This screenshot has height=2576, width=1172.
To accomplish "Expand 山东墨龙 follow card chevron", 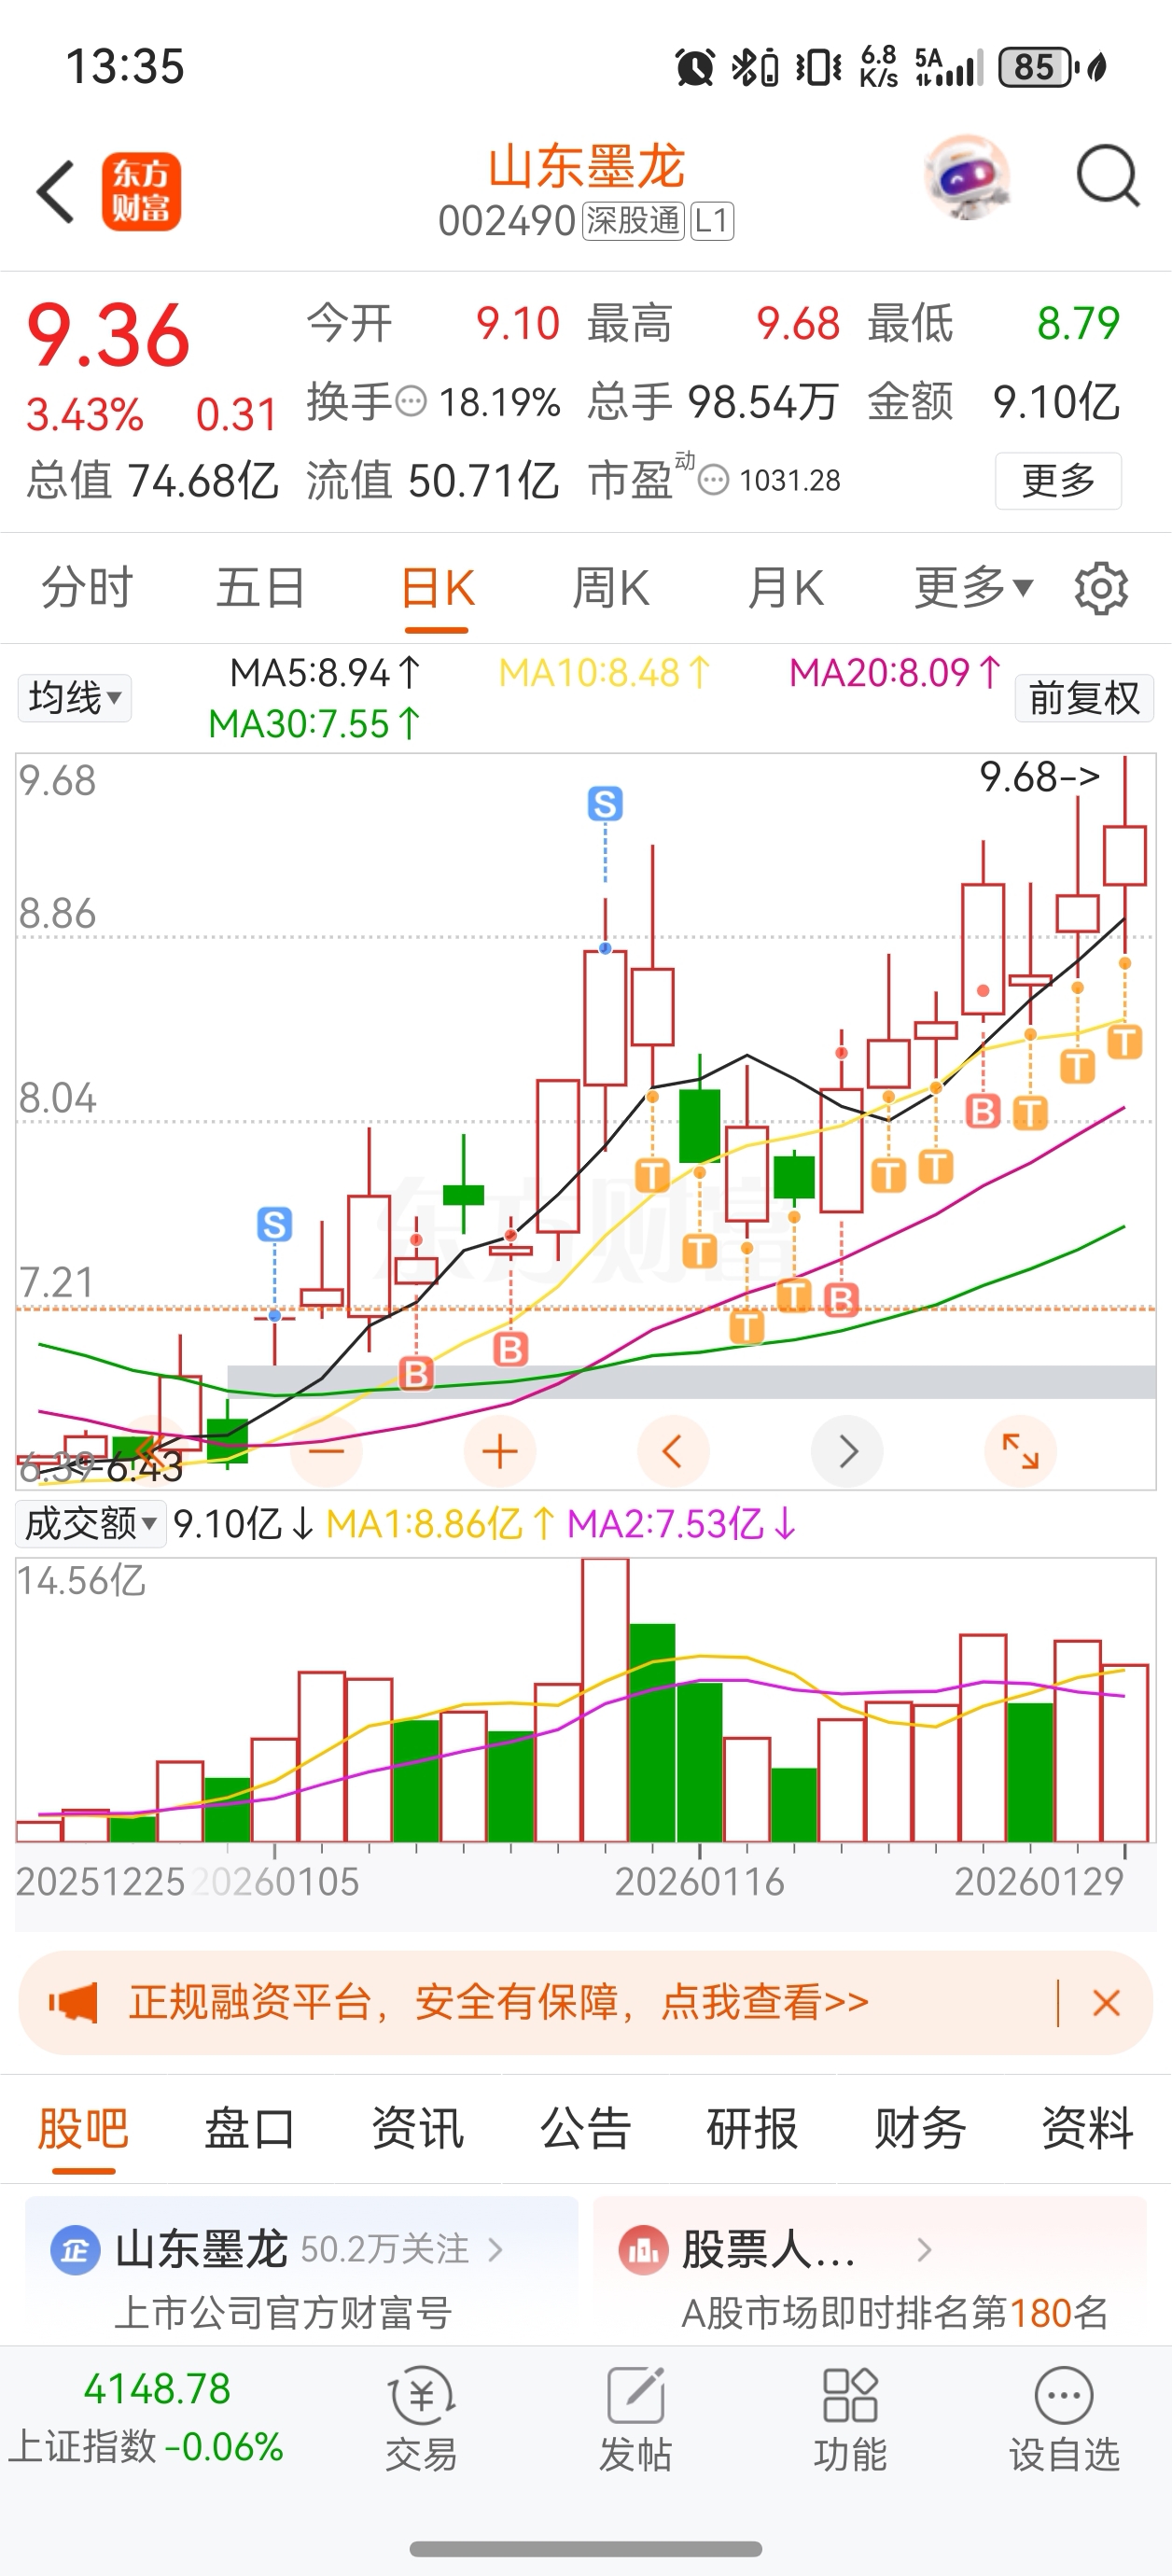I will click(495, 2251).
